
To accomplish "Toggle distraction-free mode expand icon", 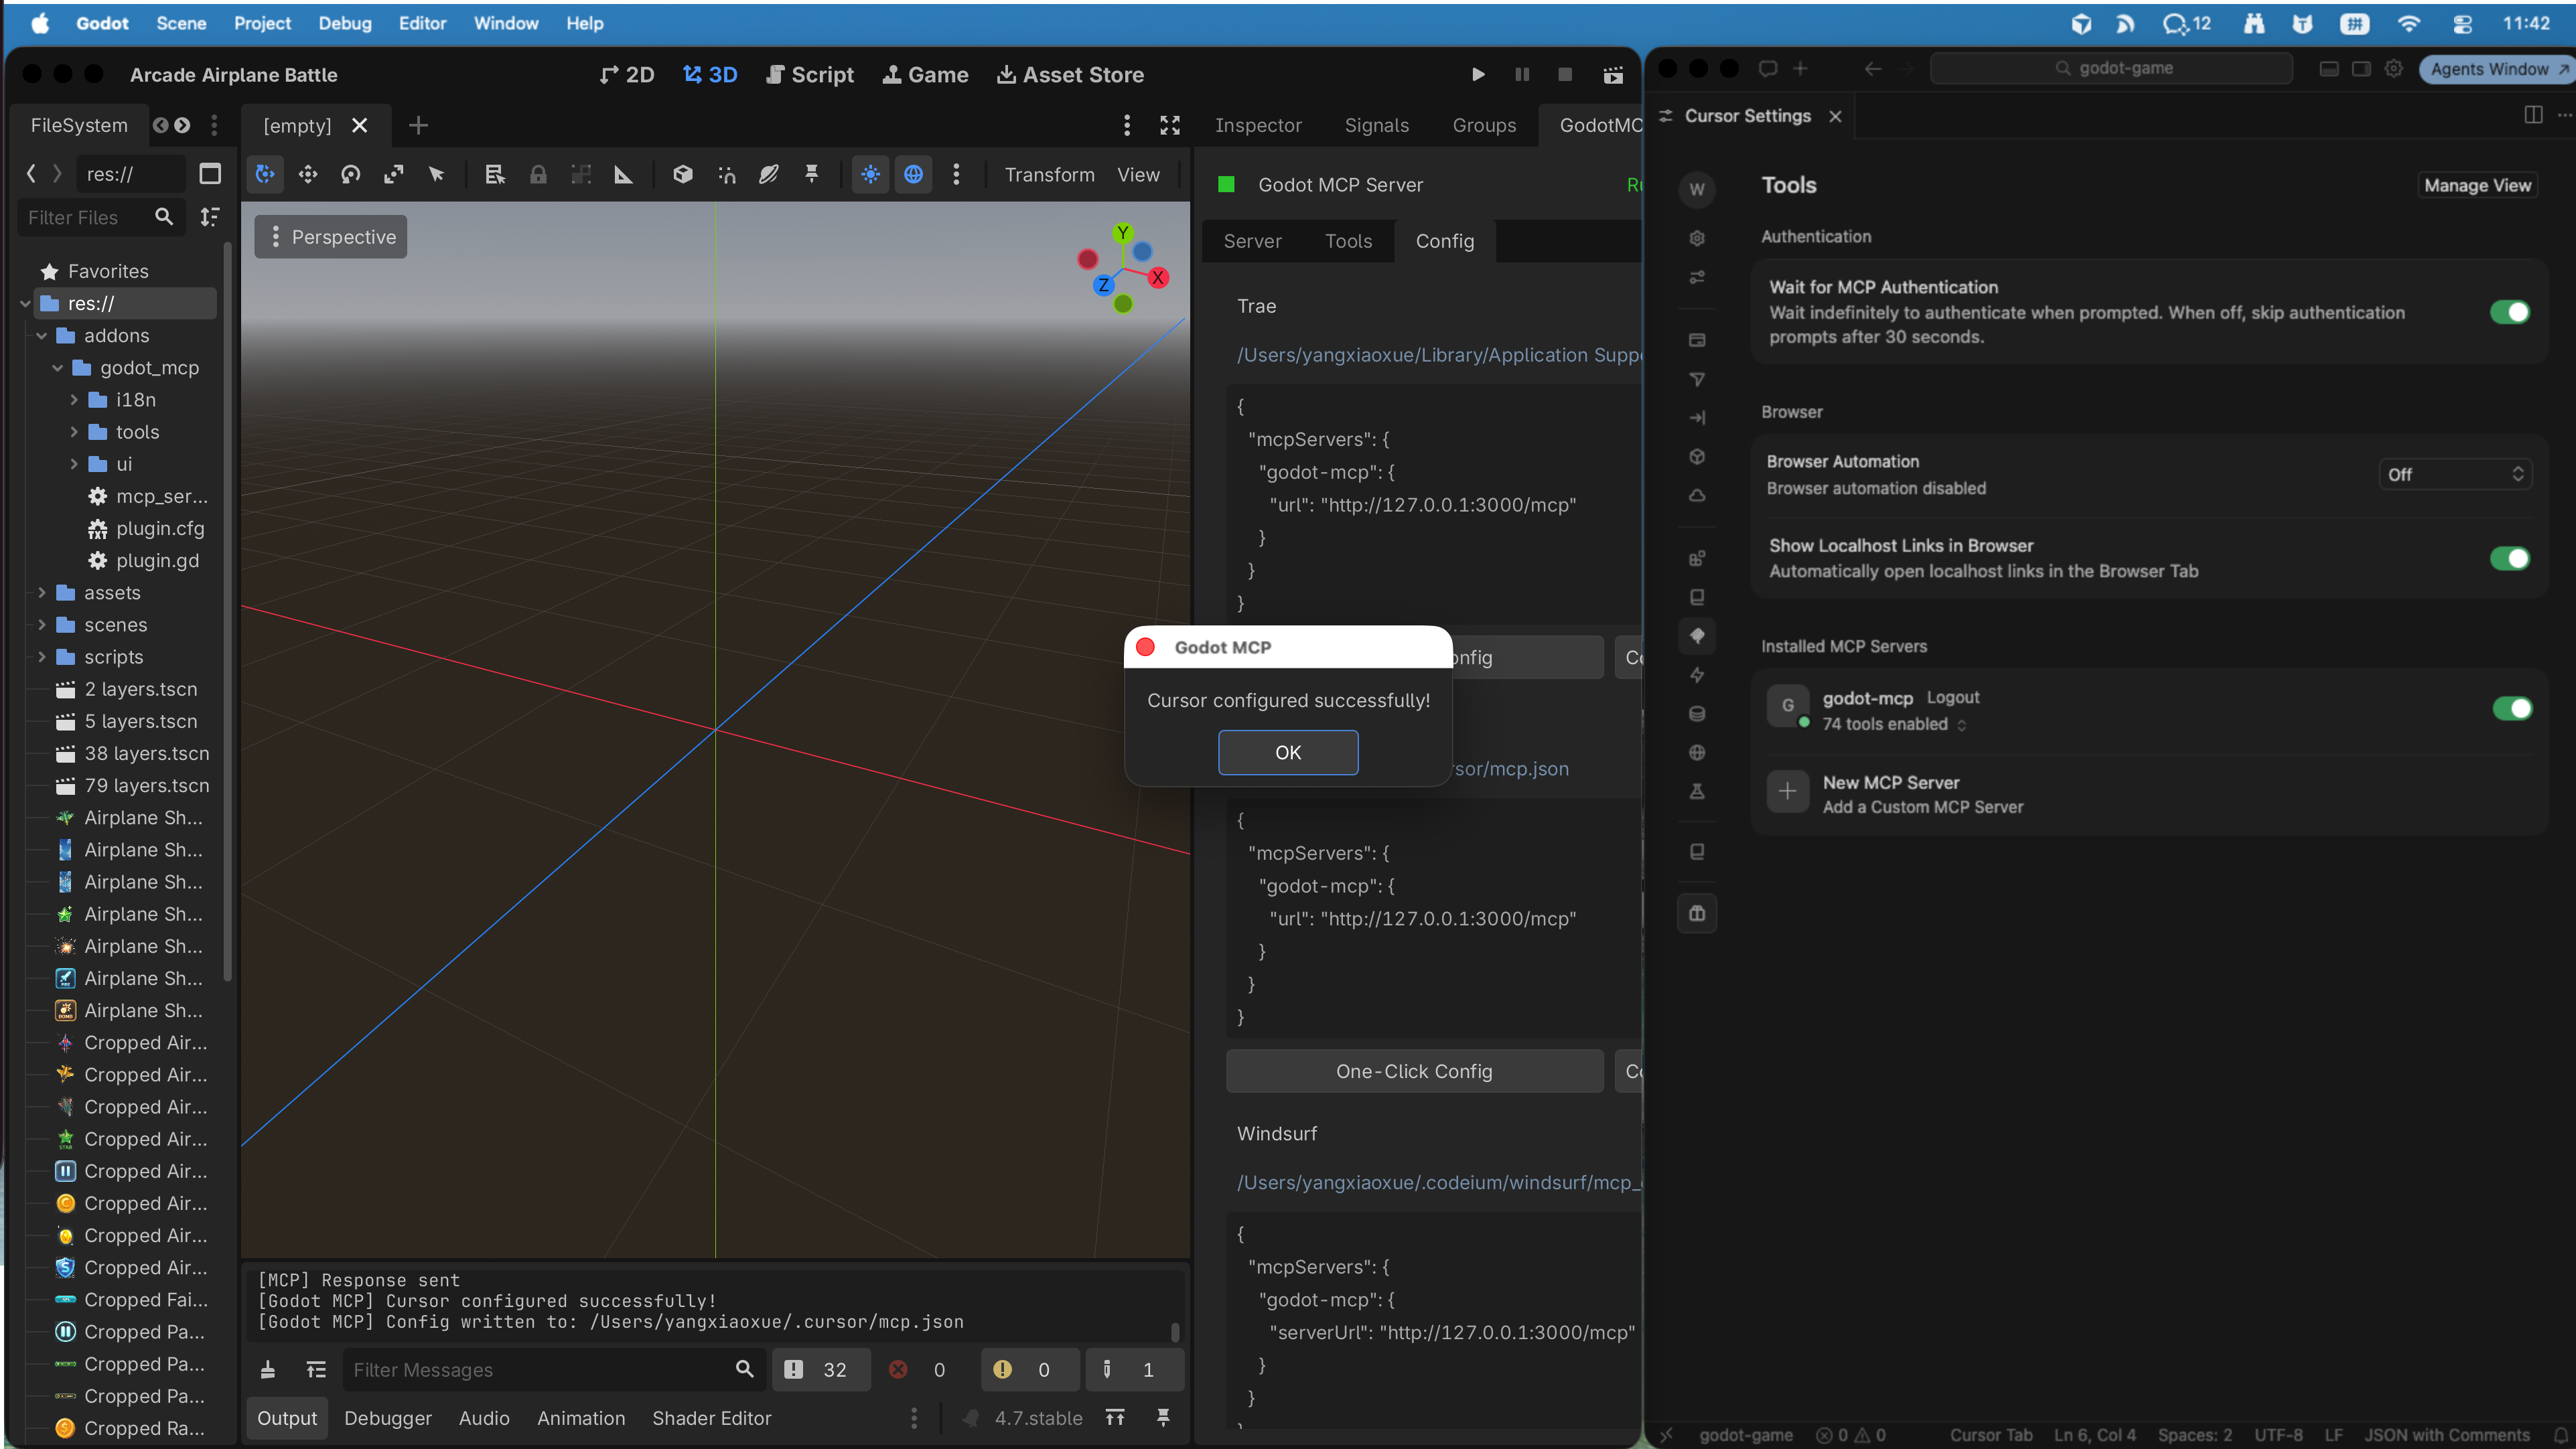I will pyautogui.click(x=1170, y=125).
